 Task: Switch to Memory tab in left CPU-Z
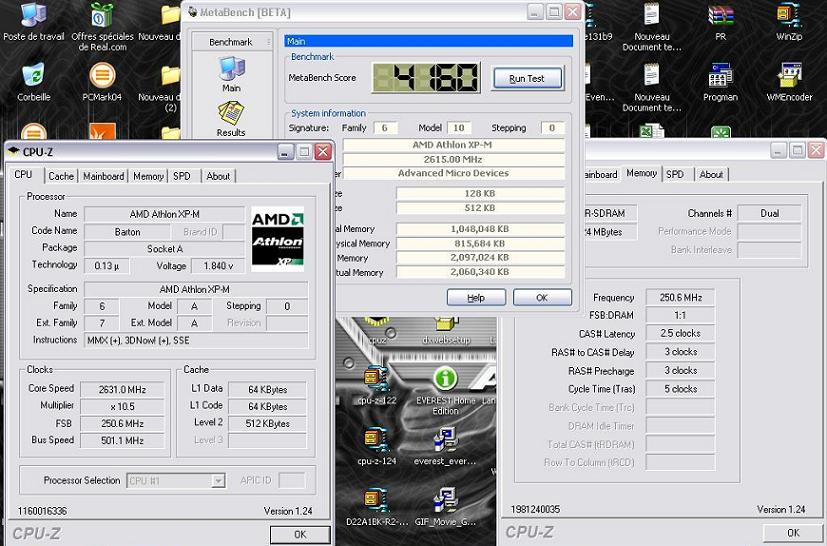[148, 176]
